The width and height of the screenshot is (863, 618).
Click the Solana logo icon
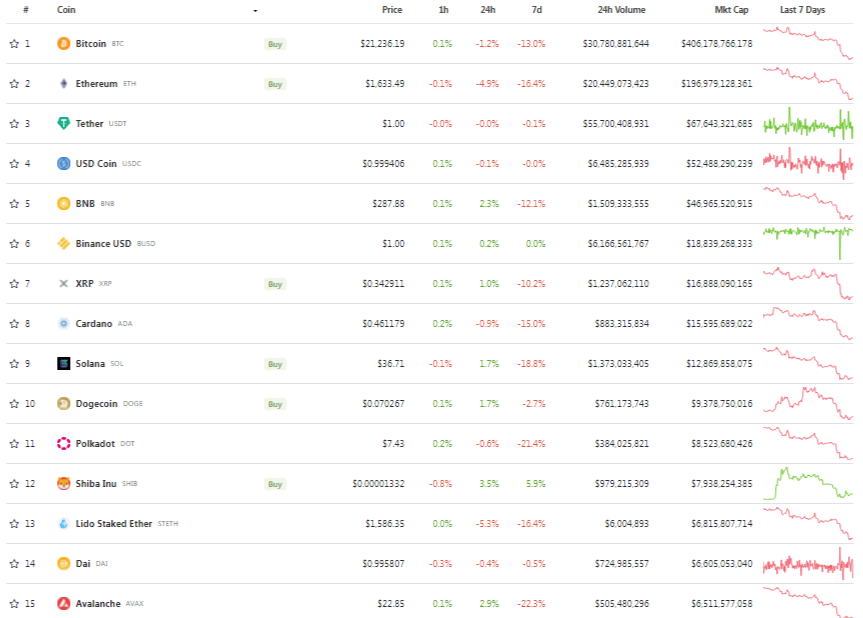[x=64, y=364]
